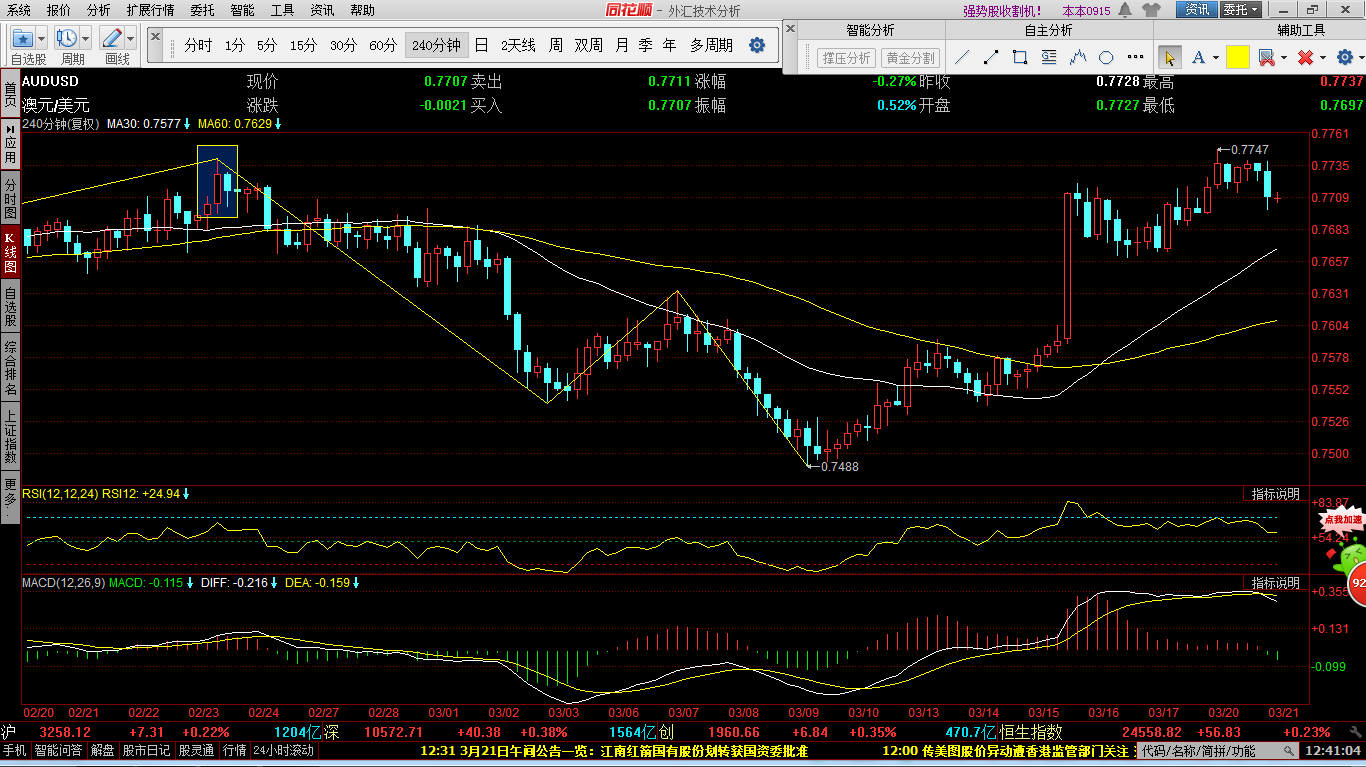Click the 周期 clock icon
The image size is (1366, 767).
pyautogui.click(x=67, y=39)
